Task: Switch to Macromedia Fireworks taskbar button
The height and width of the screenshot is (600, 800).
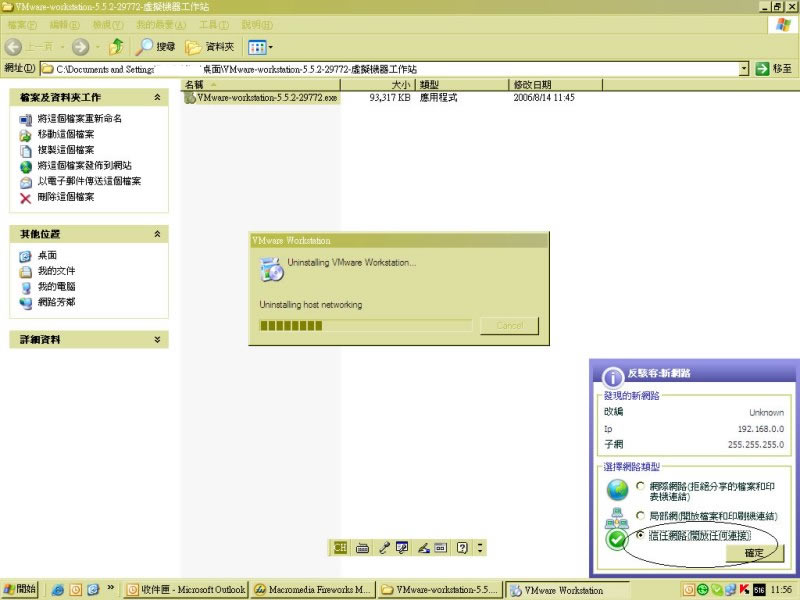Action: [313, 590]
